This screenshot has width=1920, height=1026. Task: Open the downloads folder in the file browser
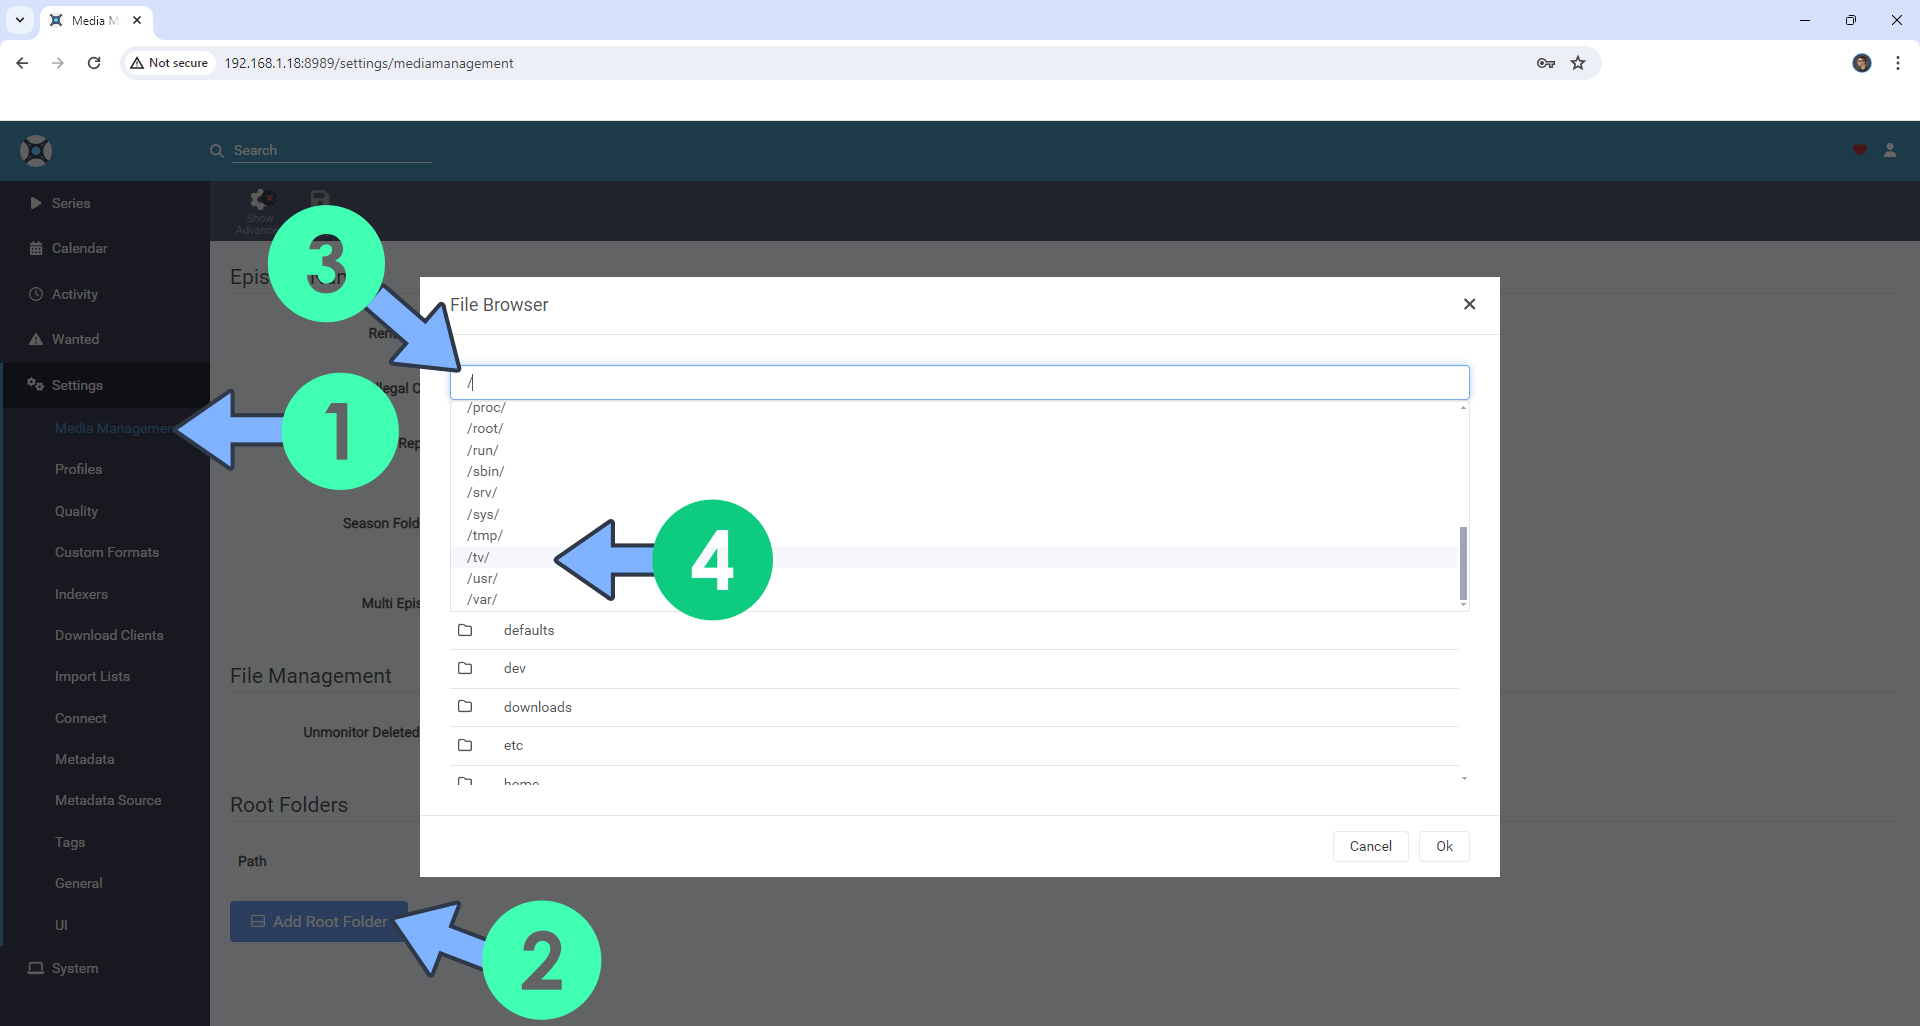537,707
